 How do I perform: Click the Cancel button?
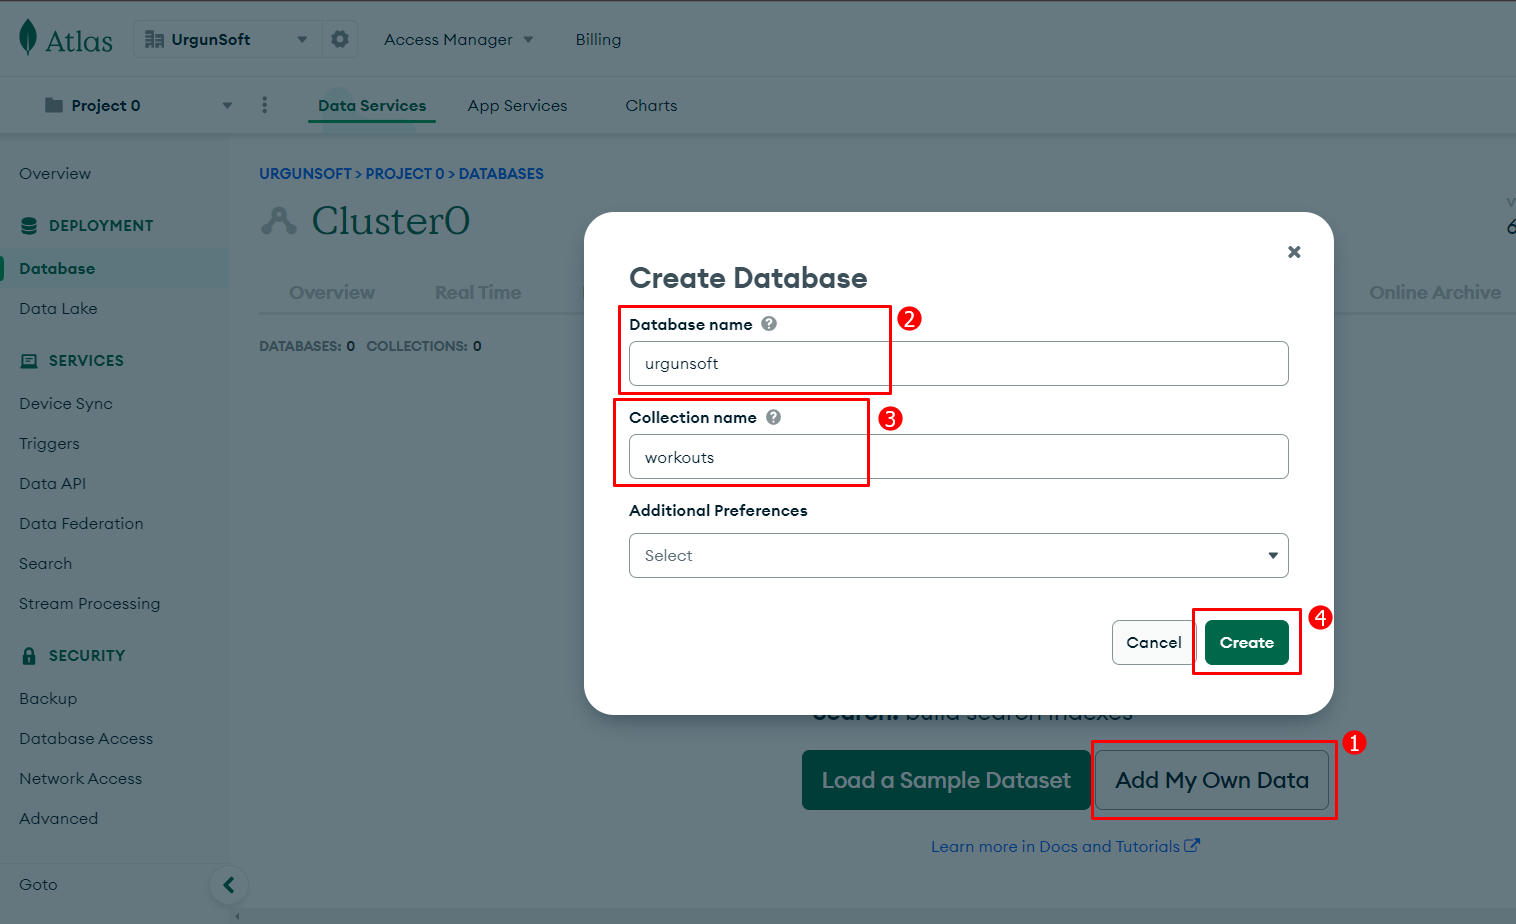pos(1154,642)
